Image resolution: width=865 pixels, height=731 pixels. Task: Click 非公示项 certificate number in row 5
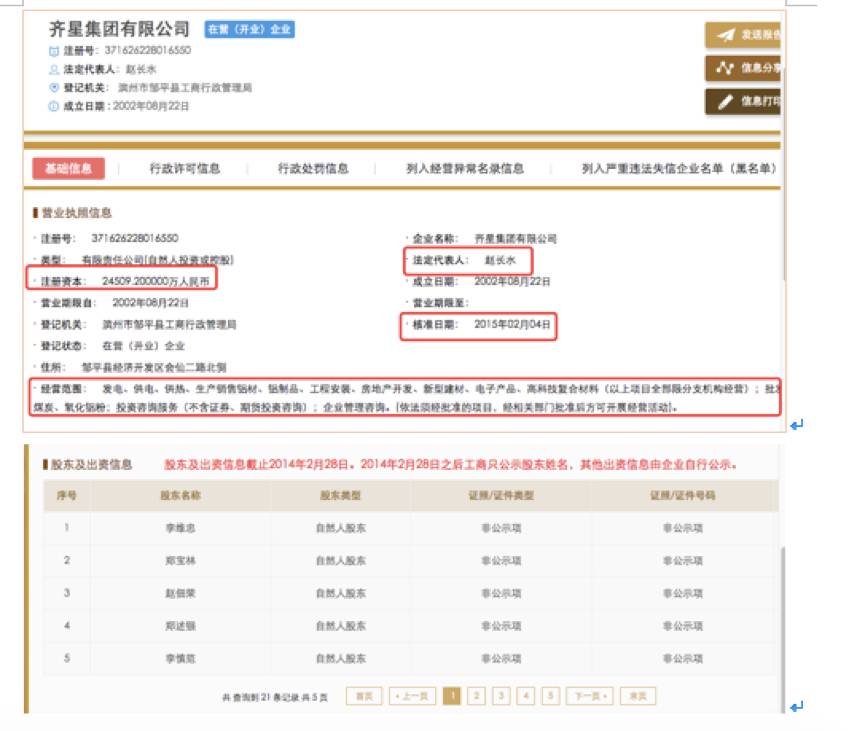tap(683, 659)
